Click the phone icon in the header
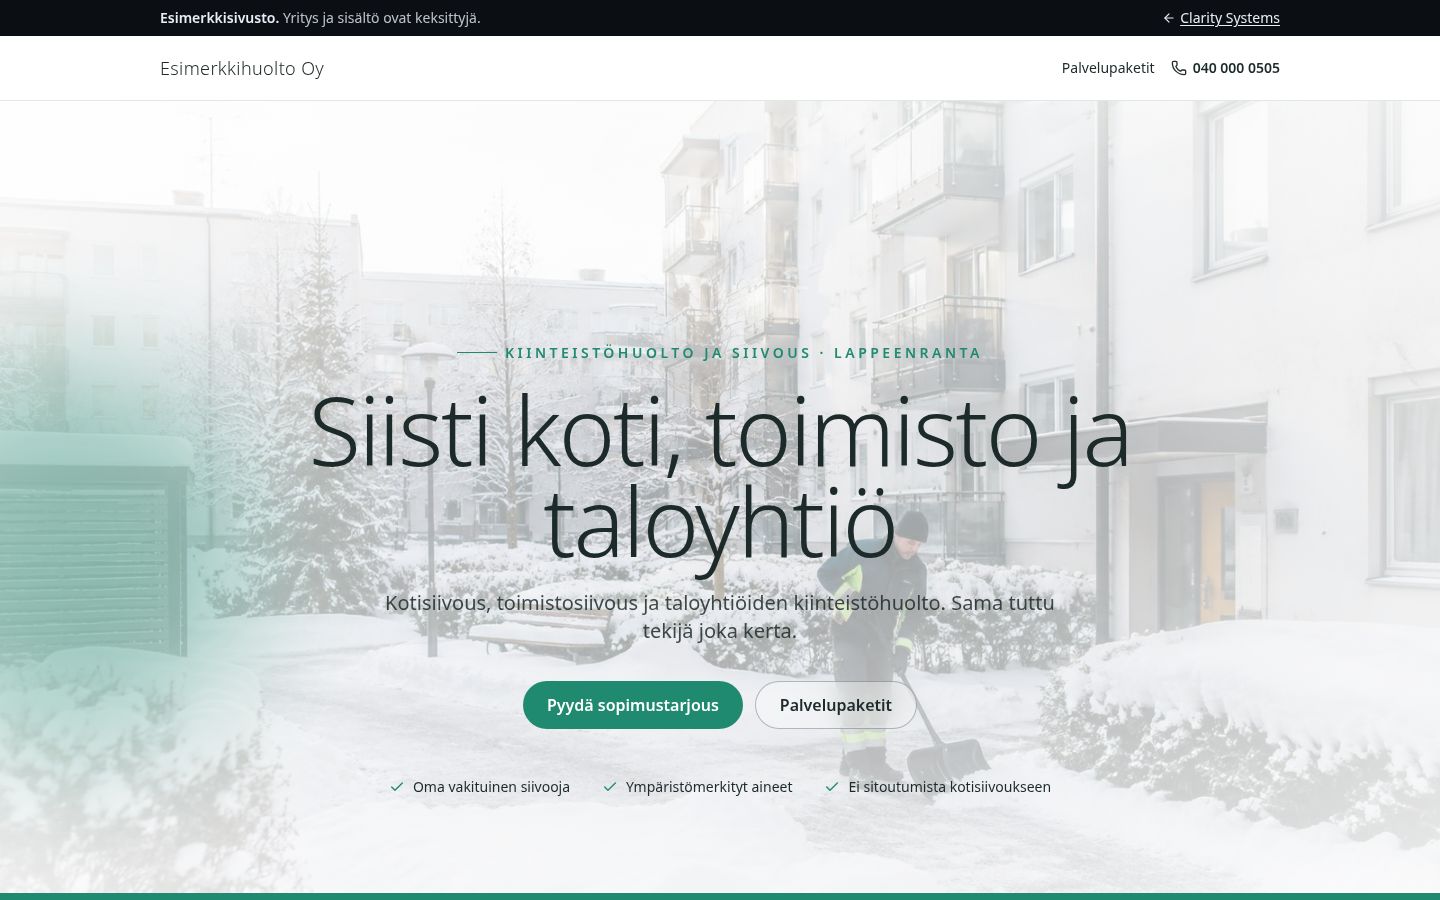 [1179, 68]
